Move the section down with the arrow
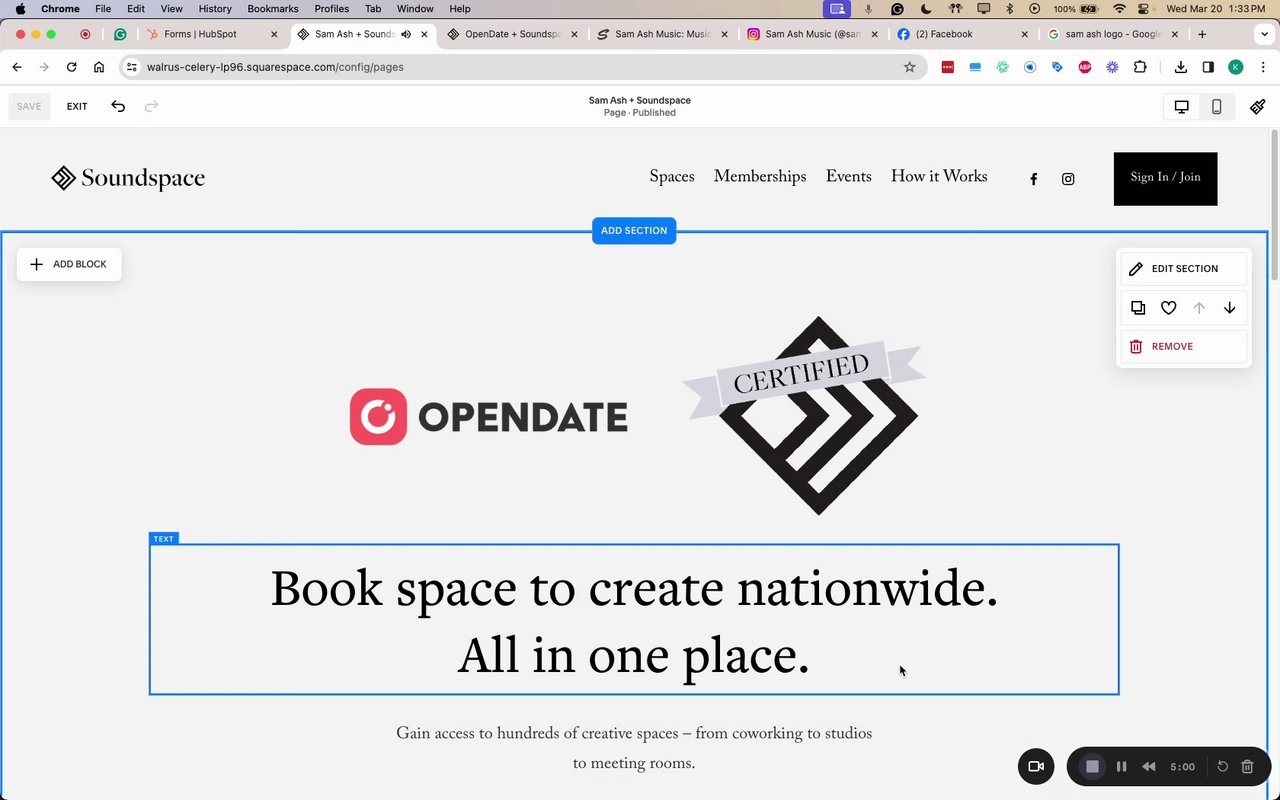Screen dimensions: 1280x800 coord(1229,308)
